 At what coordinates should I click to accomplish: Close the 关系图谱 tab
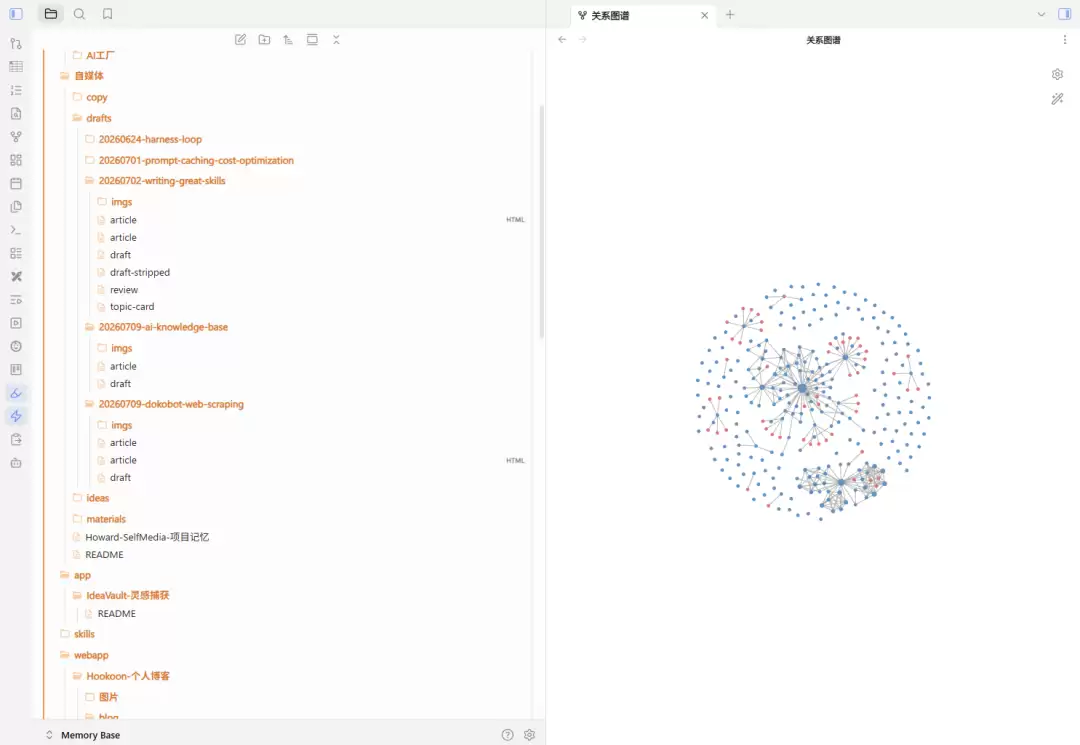coord(705,15)
